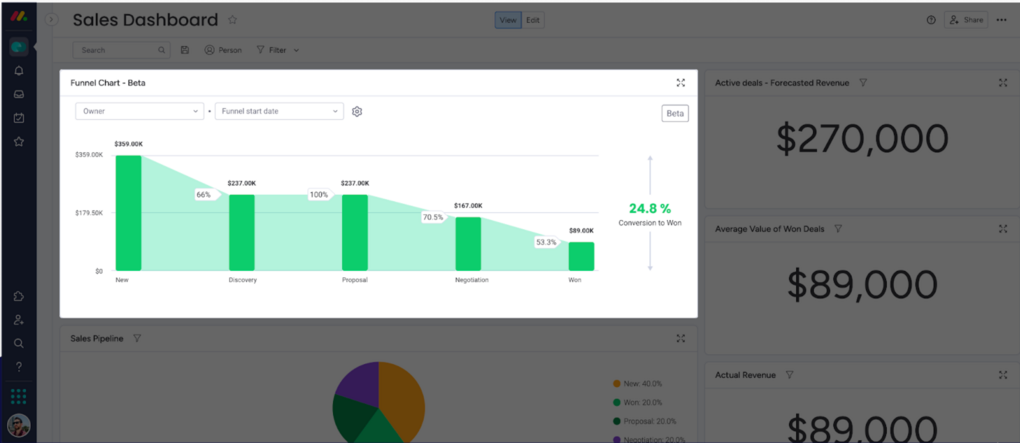Open the sidebar search magnifier
The image size is (1020, 443).
pyautogui.click(x=19, y=343)
